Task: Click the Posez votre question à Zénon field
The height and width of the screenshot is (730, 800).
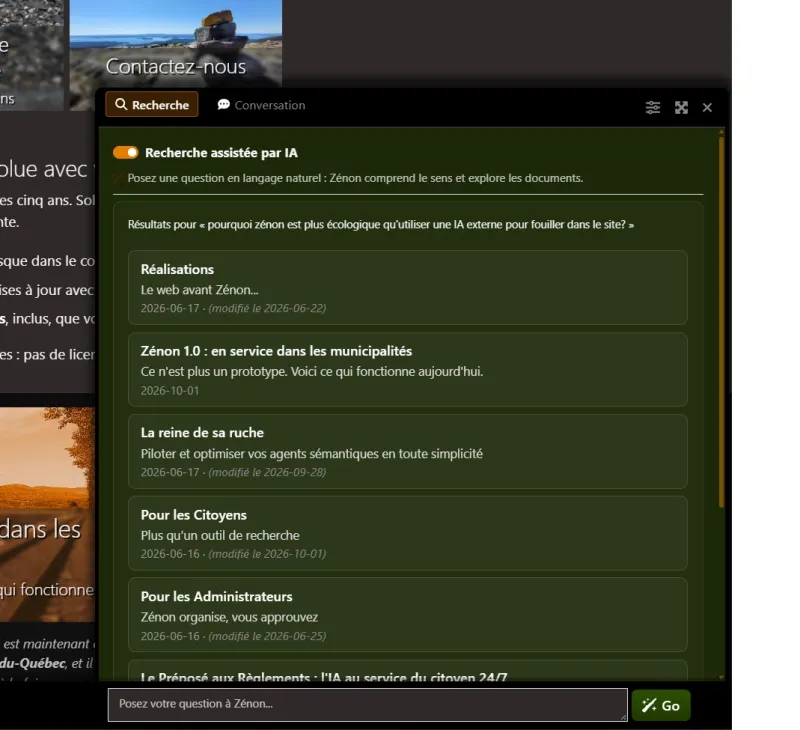Action: pos(367,704)
